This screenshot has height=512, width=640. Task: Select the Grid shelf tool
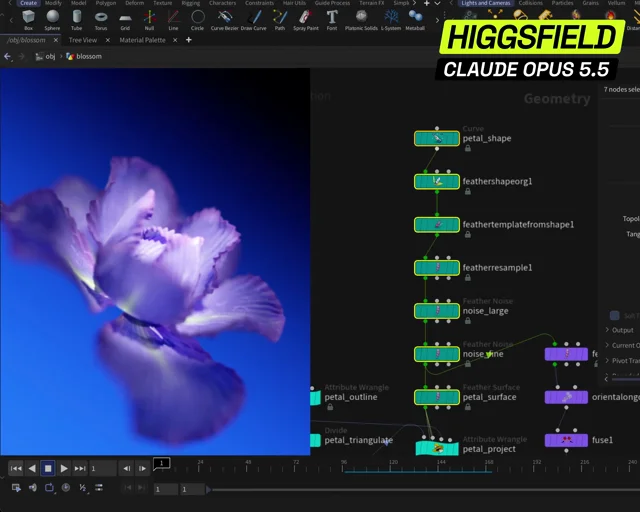pos(125,20)
